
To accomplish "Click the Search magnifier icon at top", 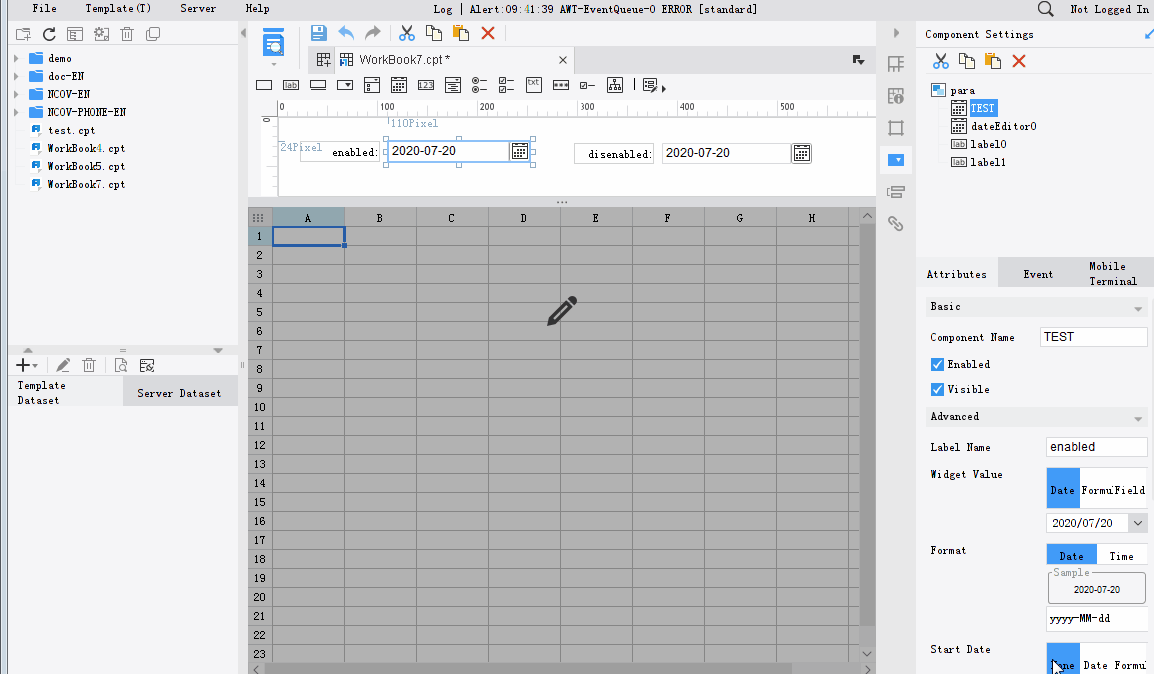I will pos(1045,9).
